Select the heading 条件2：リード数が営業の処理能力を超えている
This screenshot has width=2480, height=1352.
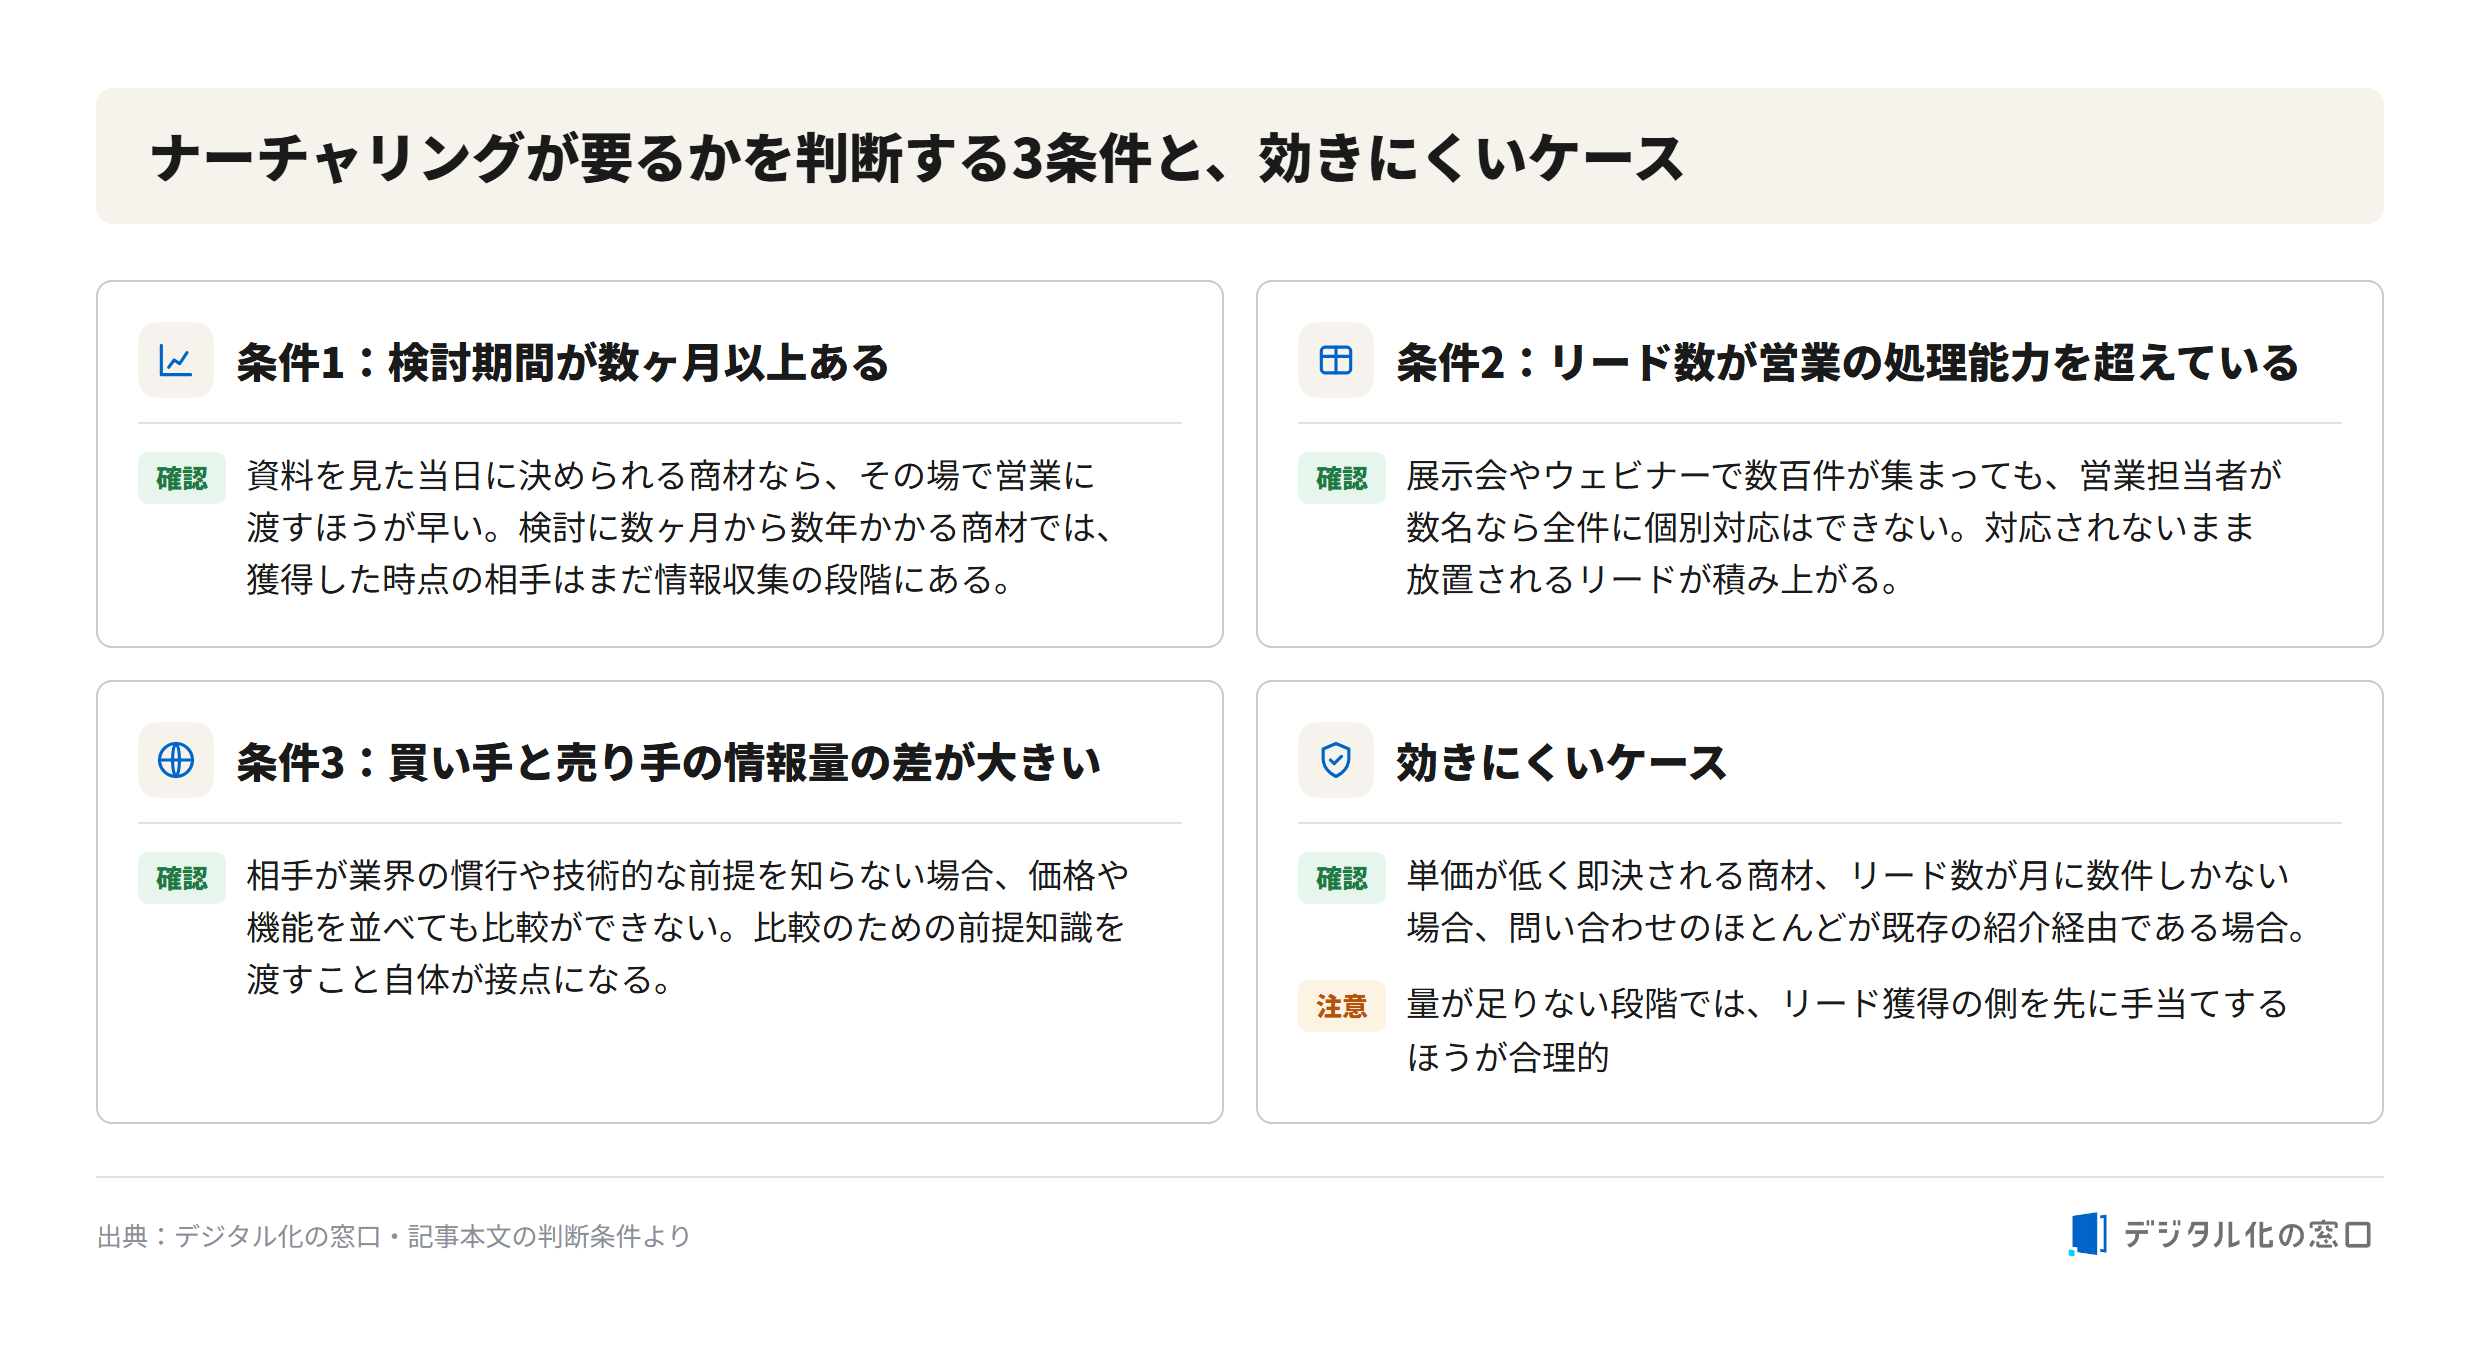(x=1847, y=362)
